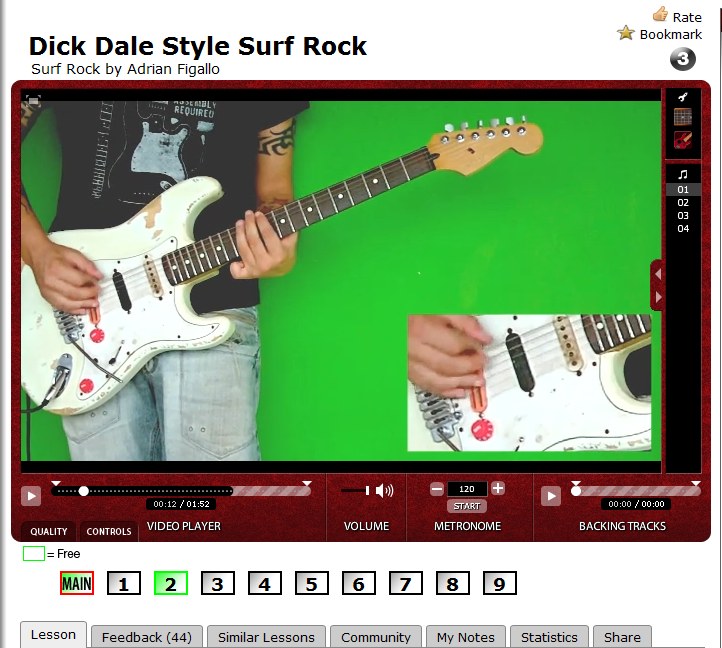Click the thumbs-up Rate icon
722x648 pixels.
(x=660, y=14)
